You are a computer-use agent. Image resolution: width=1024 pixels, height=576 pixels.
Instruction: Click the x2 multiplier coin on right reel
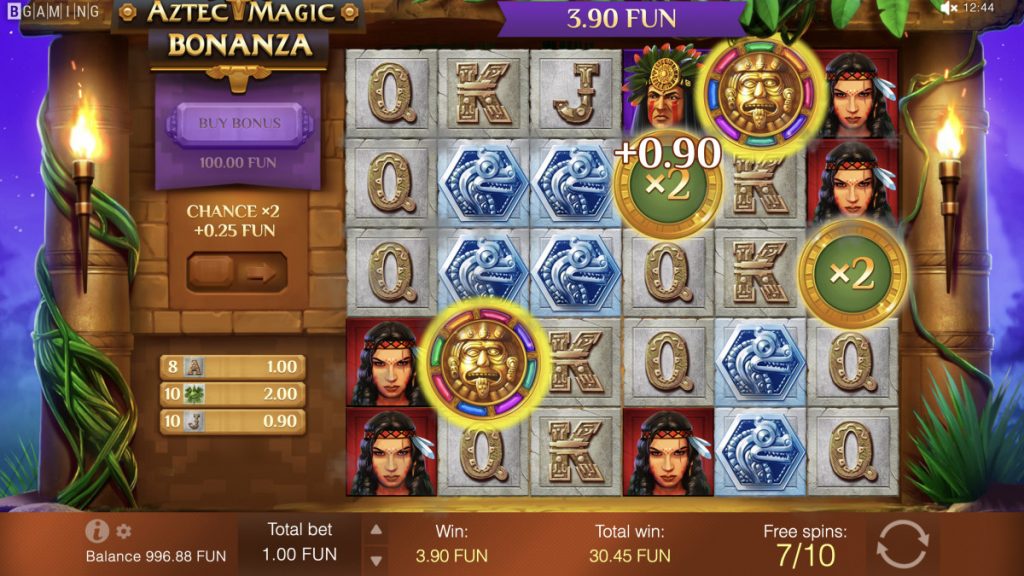tap(853, 274)
